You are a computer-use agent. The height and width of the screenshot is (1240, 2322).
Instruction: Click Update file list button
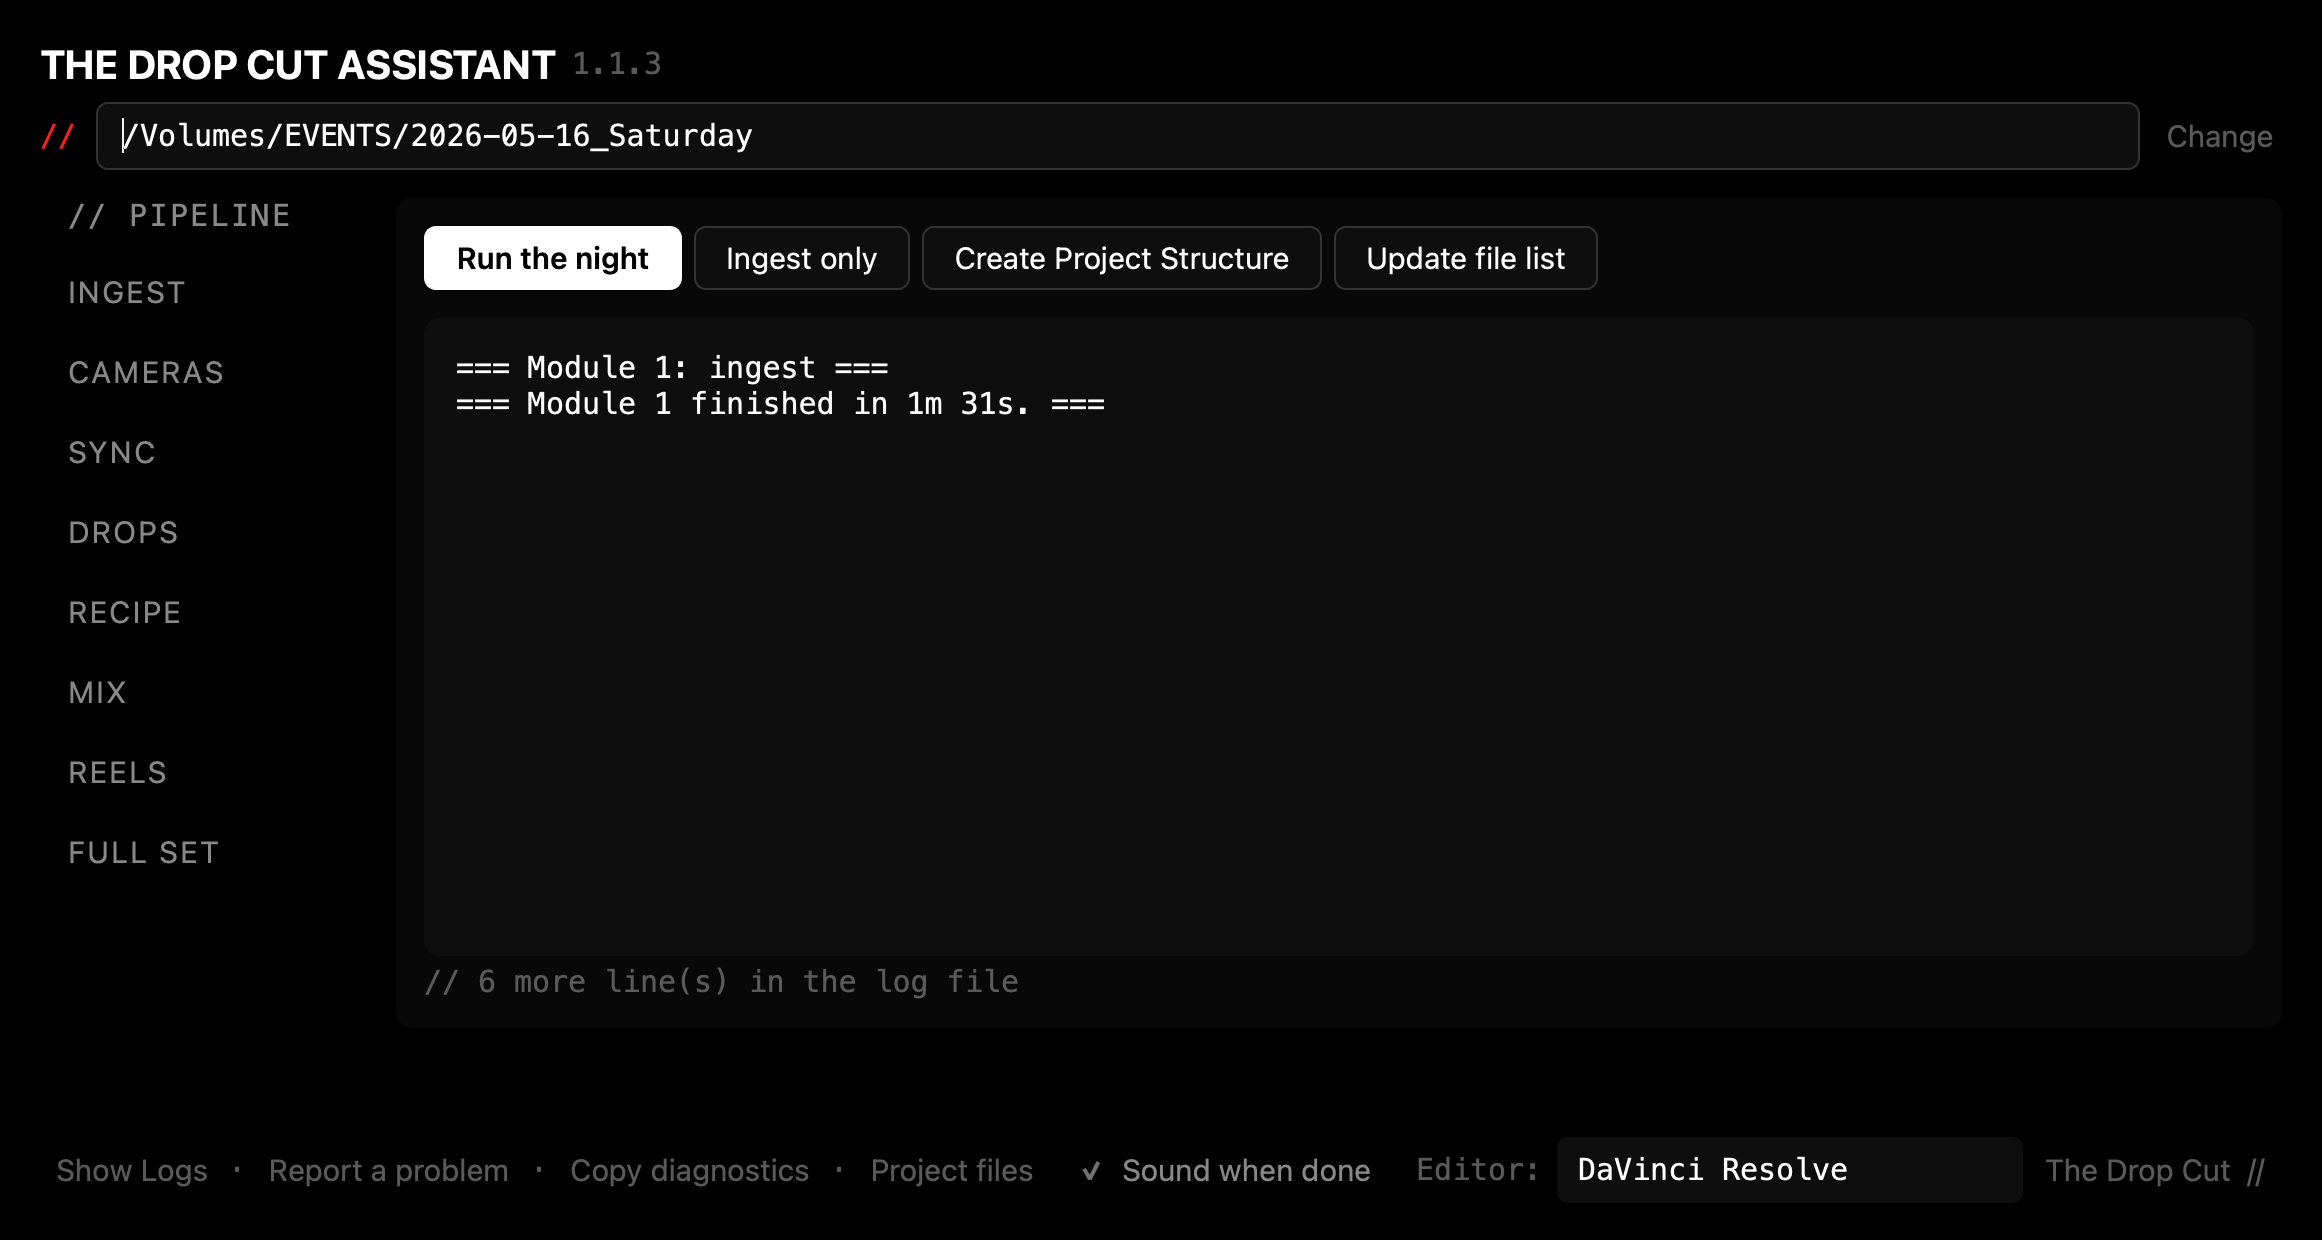tap(1465, 258)
